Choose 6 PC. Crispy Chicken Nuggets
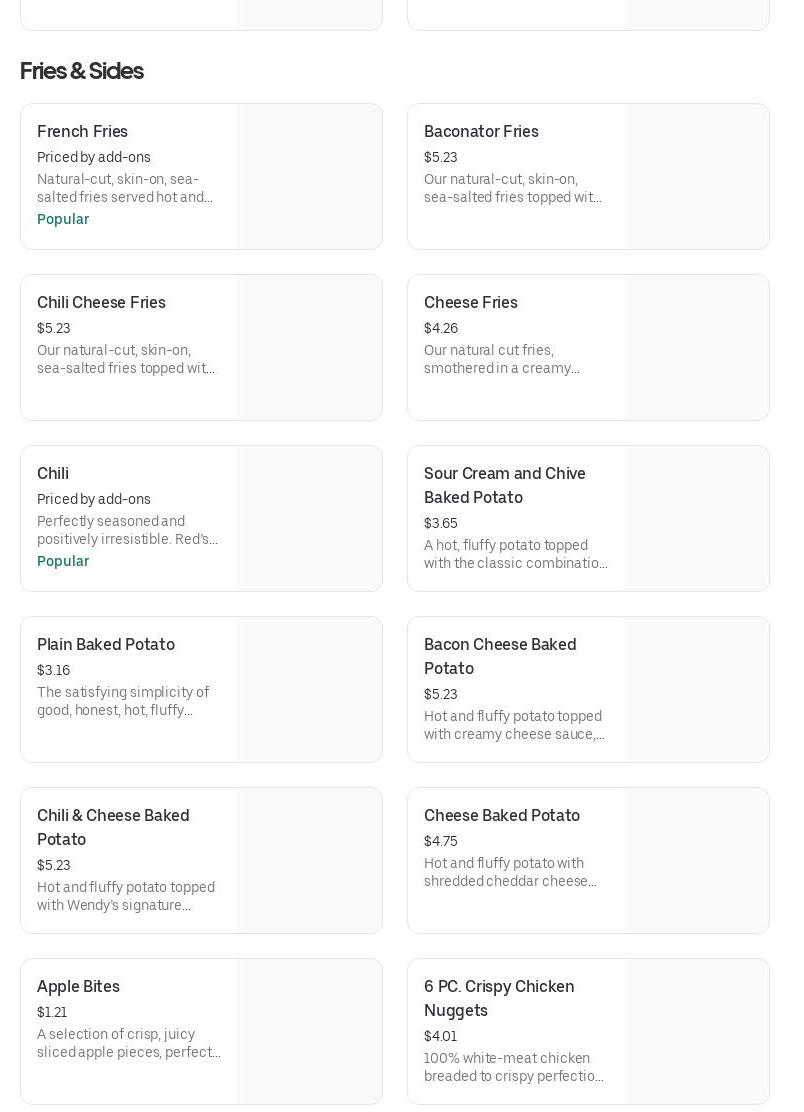The width and height of the screenshot is (804, 1112). (x=499, y=998)
